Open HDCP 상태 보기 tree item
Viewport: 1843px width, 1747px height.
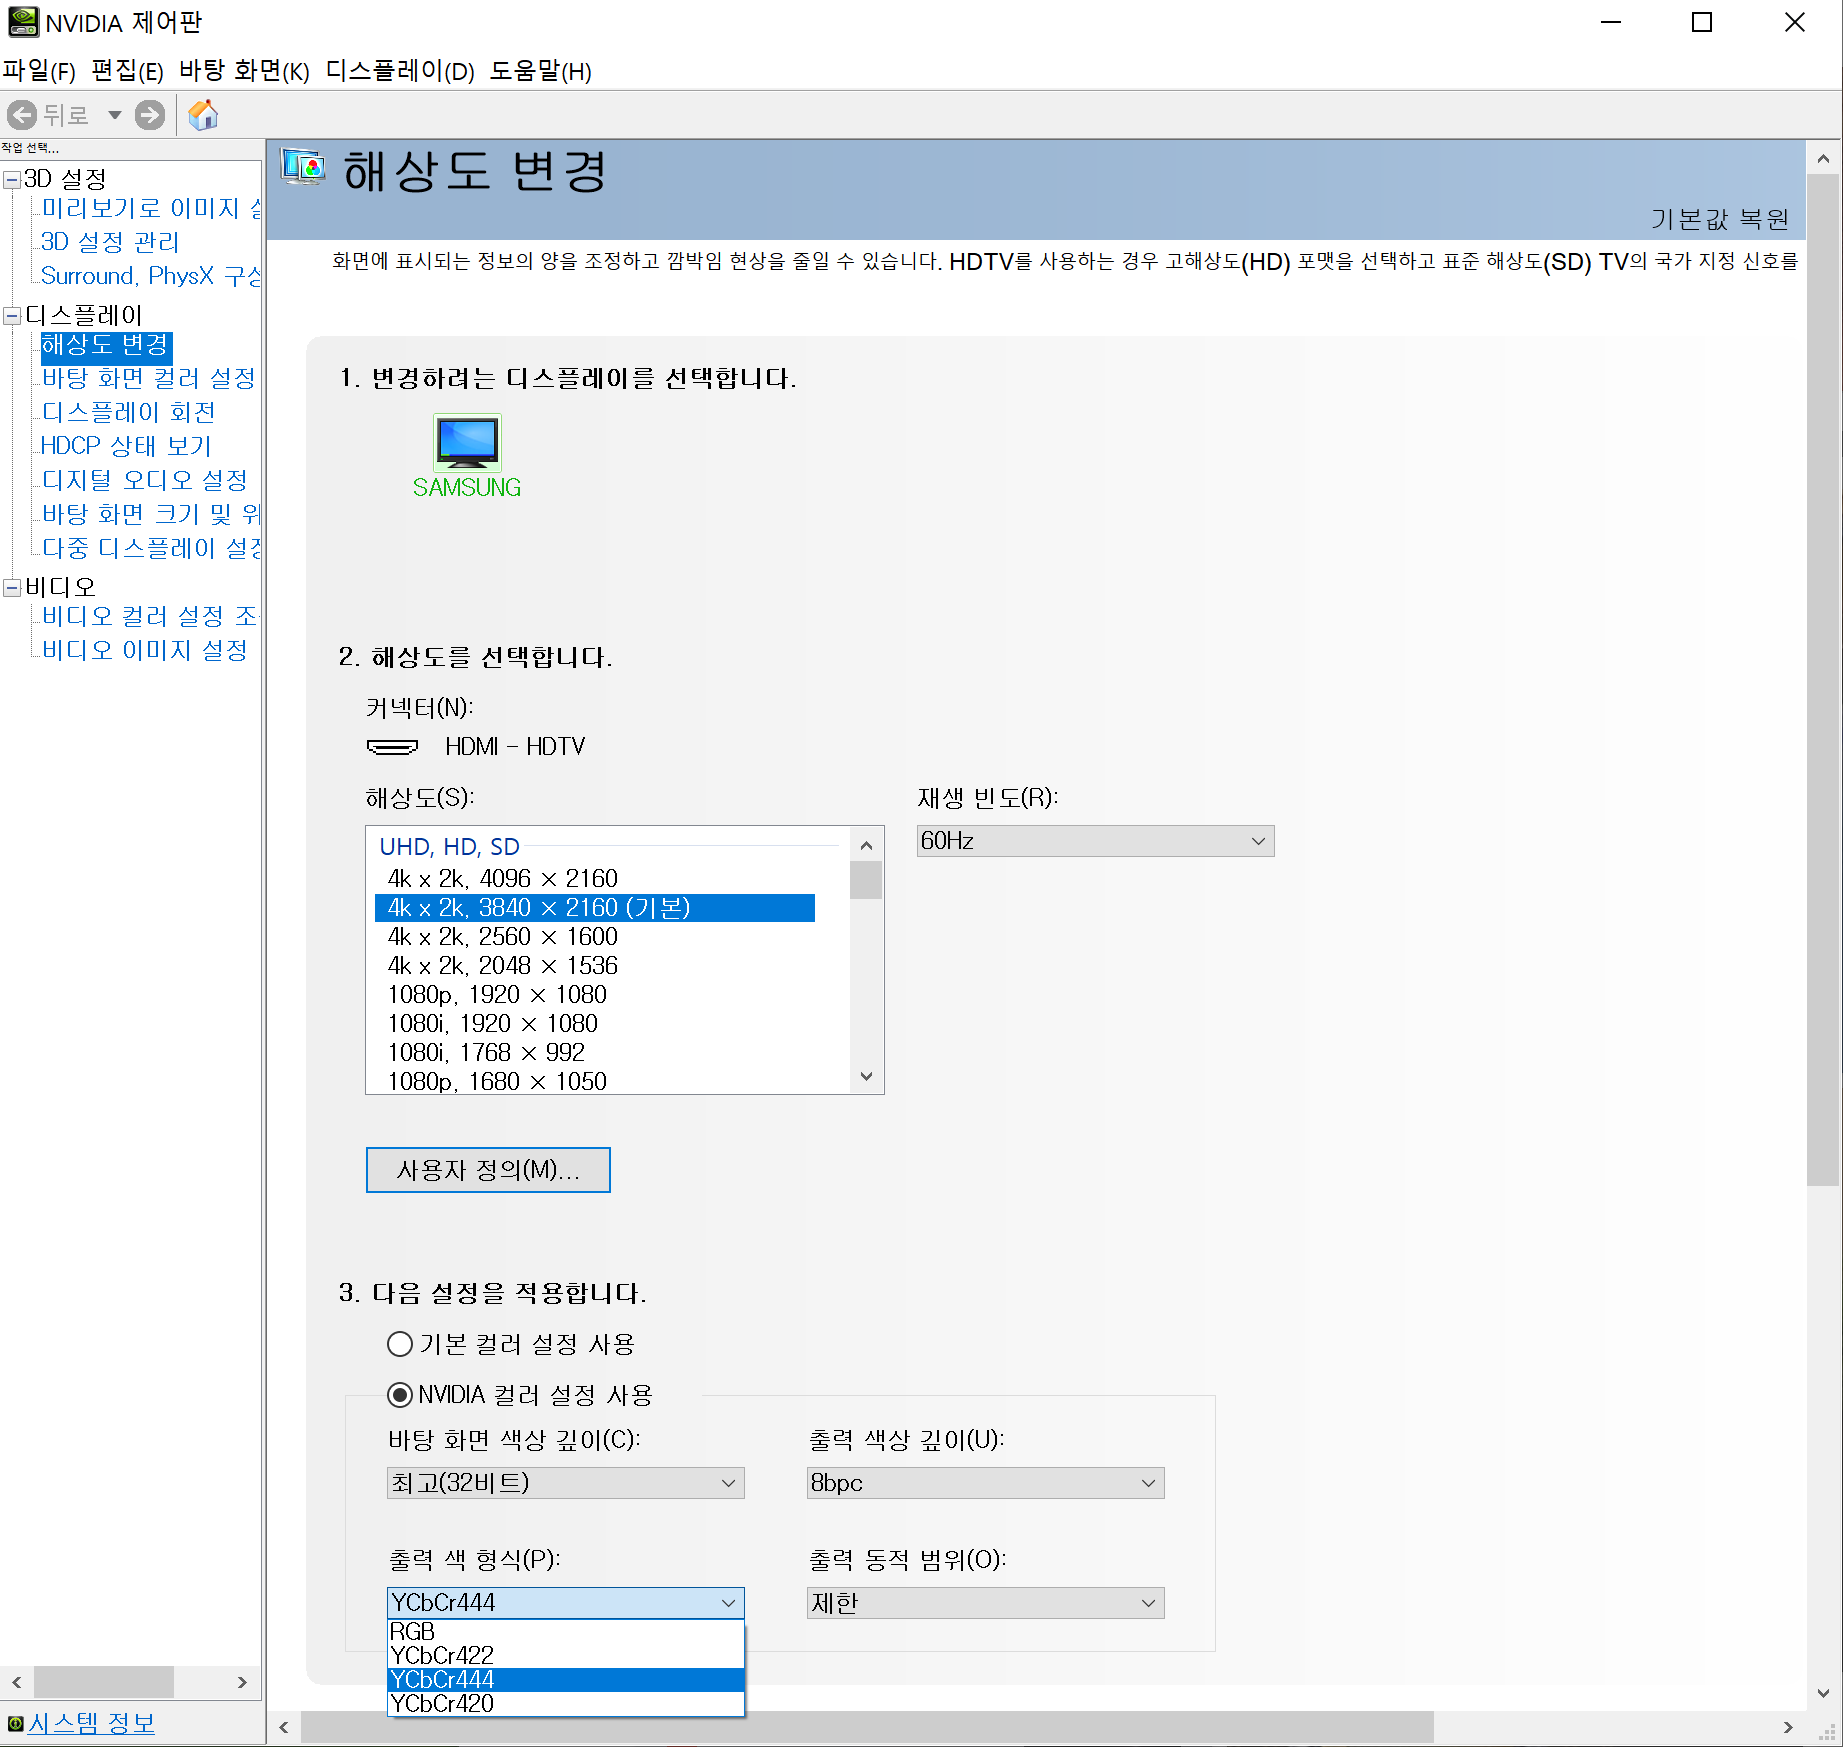pyautogui.click(x=126, y=446)
